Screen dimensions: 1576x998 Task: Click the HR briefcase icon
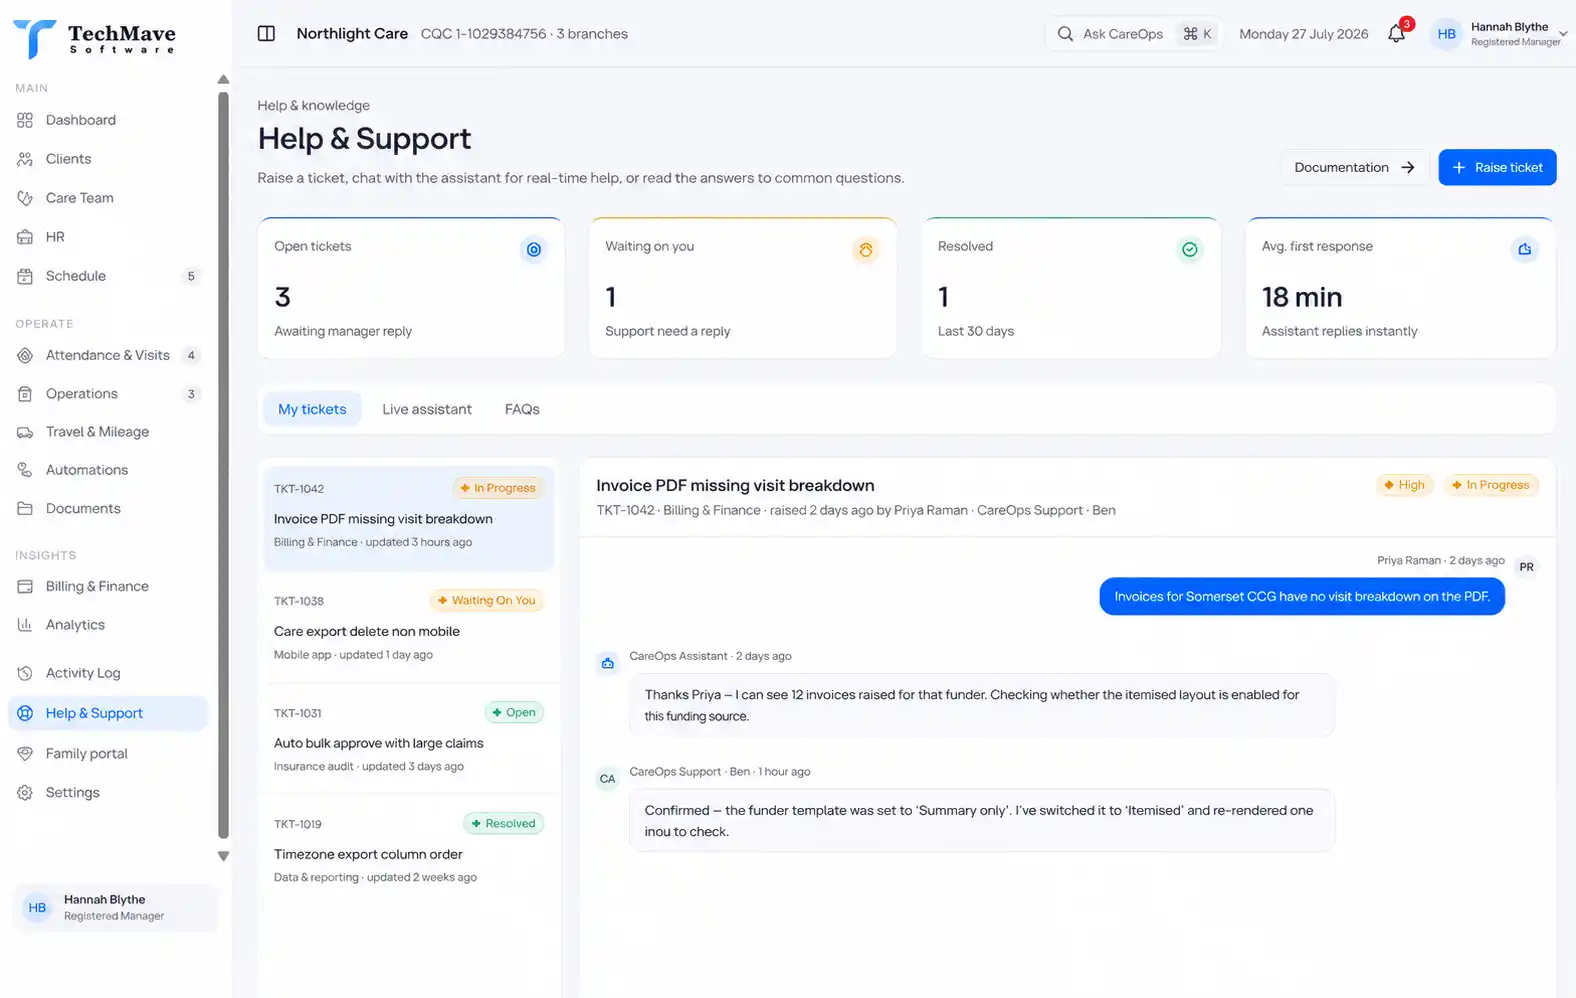[25, 237]
